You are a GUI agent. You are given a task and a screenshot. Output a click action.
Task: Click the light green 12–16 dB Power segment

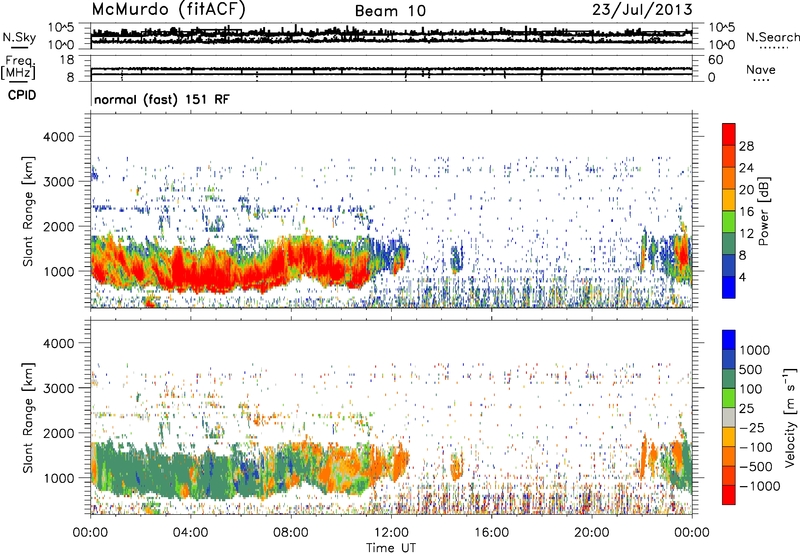(729, 222)
